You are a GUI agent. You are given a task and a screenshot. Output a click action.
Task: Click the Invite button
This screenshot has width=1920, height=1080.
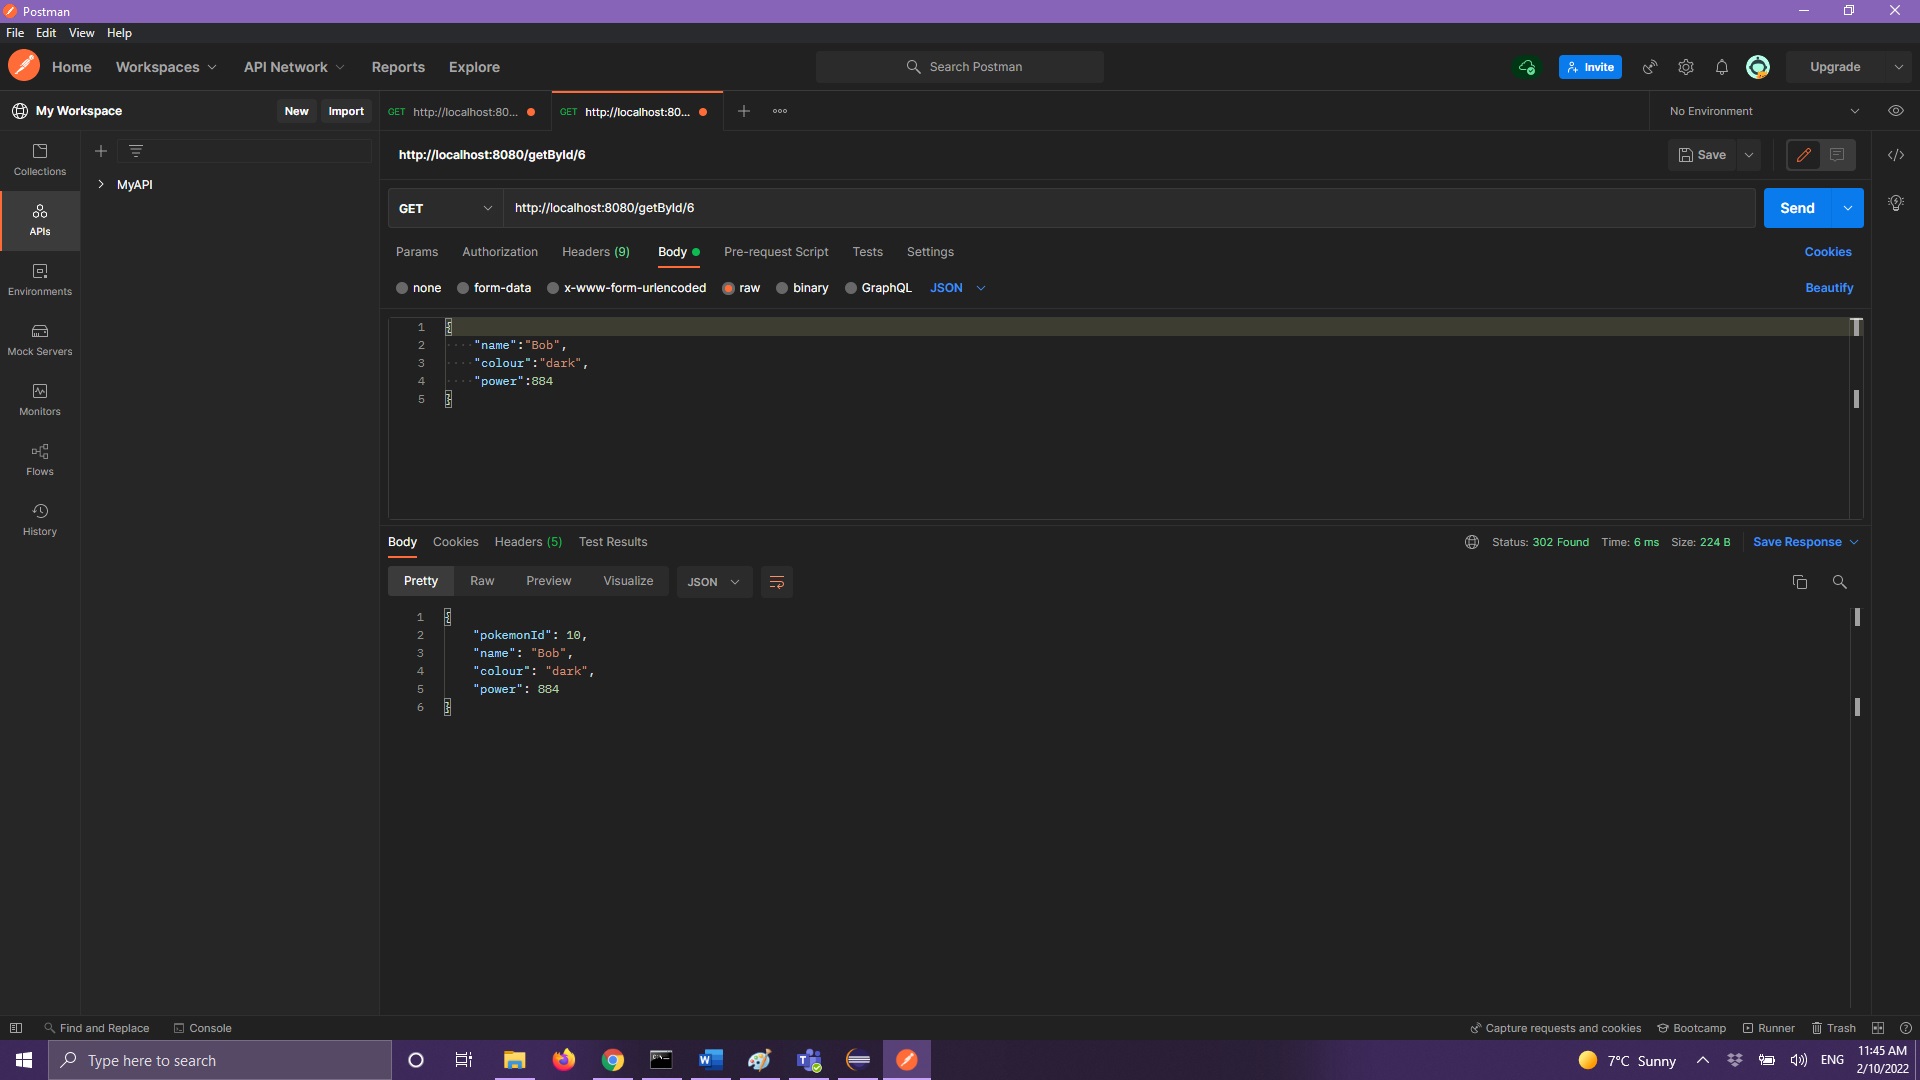point(1590,67)
